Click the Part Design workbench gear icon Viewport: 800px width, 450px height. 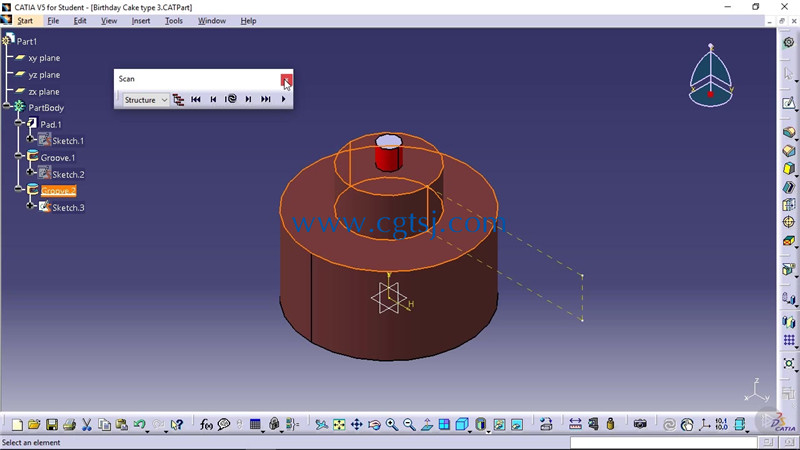click(788, 42)
